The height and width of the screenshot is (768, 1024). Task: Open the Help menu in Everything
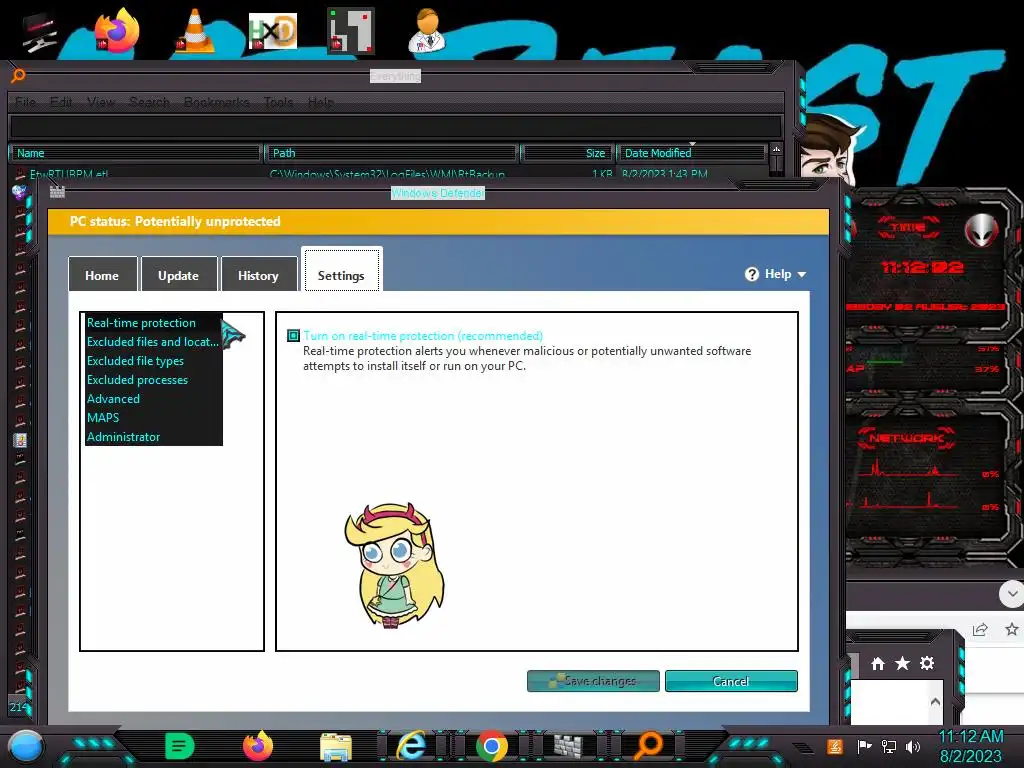click(321, 102)
